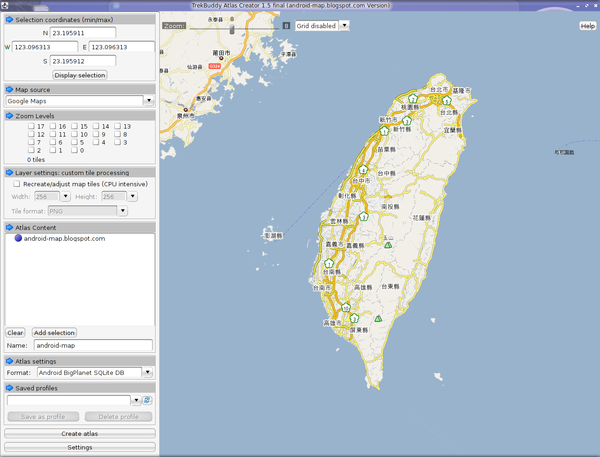This screenshot has width=600, height=457.
Task: Check zoom level 0
Action: click(x=75, y=150)
